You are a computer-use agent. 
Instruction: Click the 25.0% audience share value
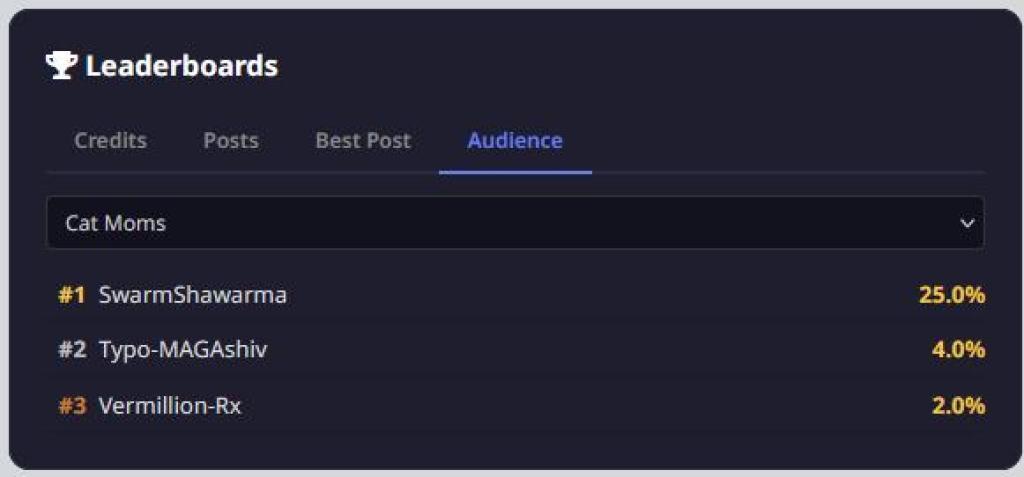[952, 295]
